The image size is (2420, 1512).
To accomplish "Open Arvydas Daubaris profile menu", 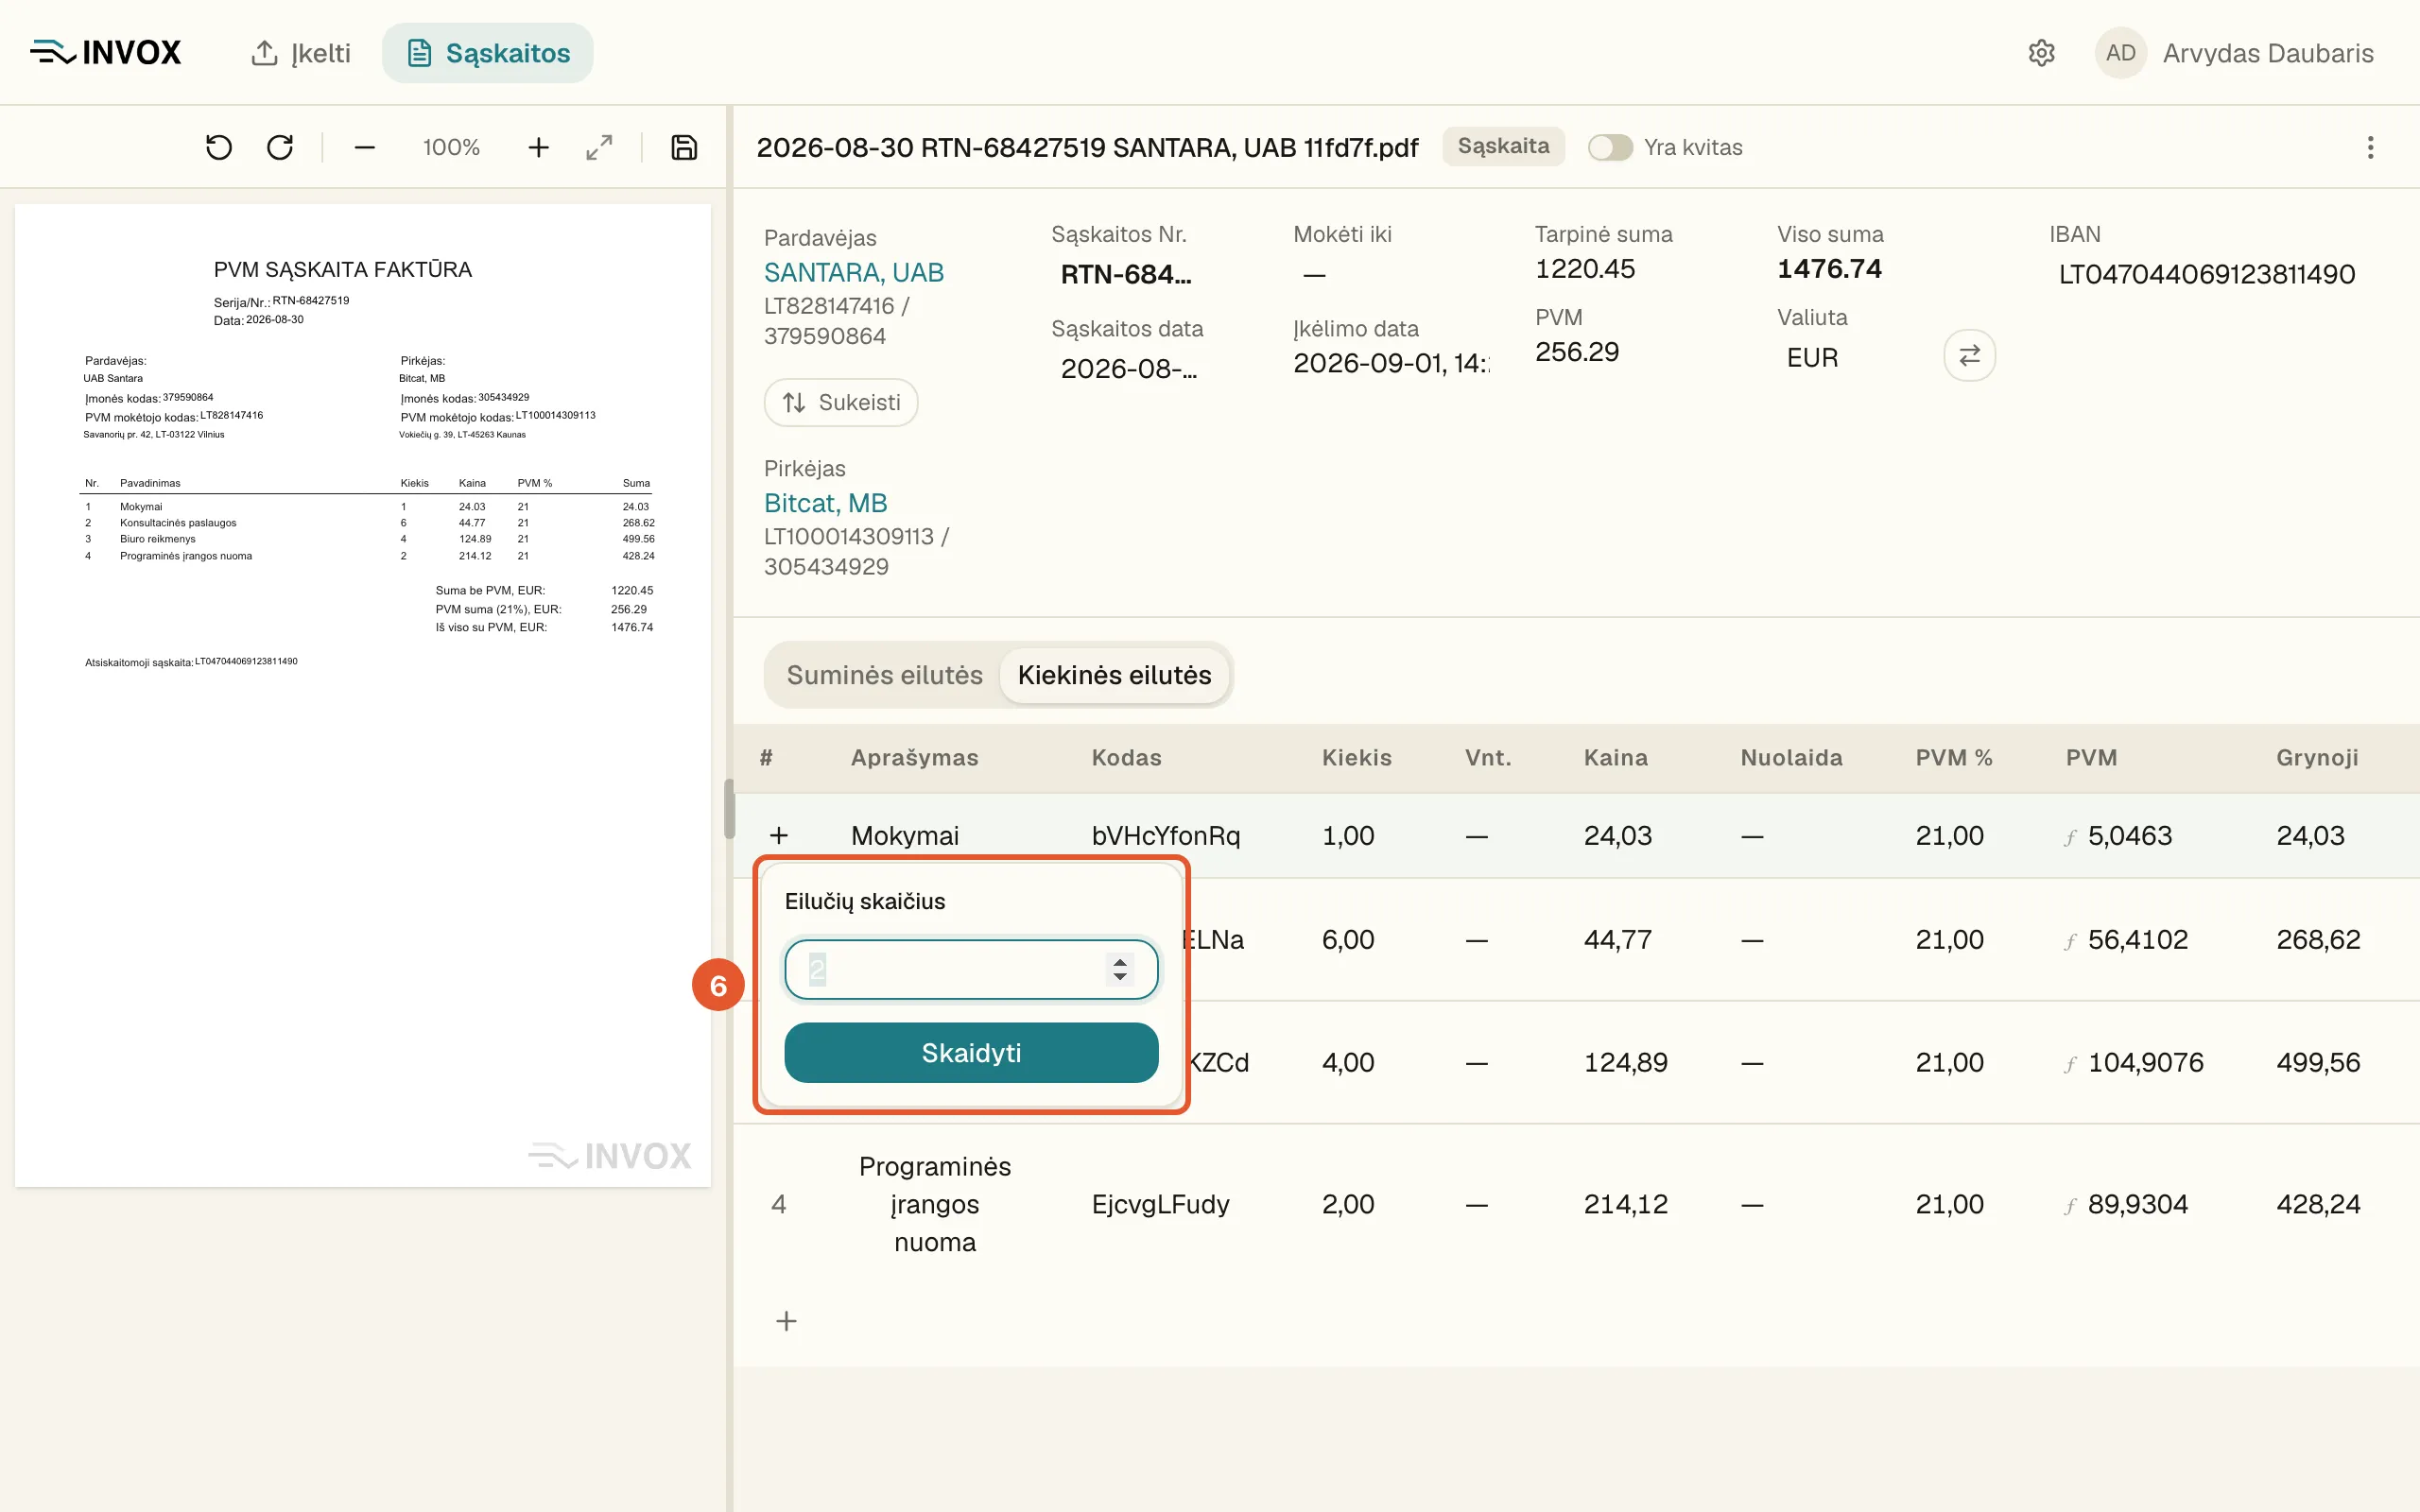I will click(x=2268, y=53).
